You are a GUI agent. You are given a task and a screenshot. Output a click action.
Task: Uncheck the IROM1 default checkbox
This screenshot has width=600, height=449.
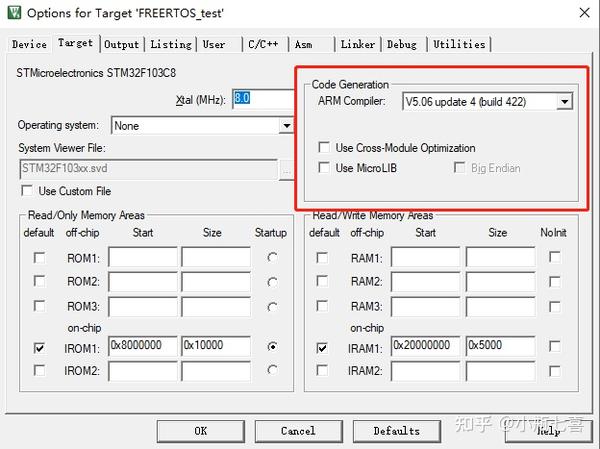point(39,348)
